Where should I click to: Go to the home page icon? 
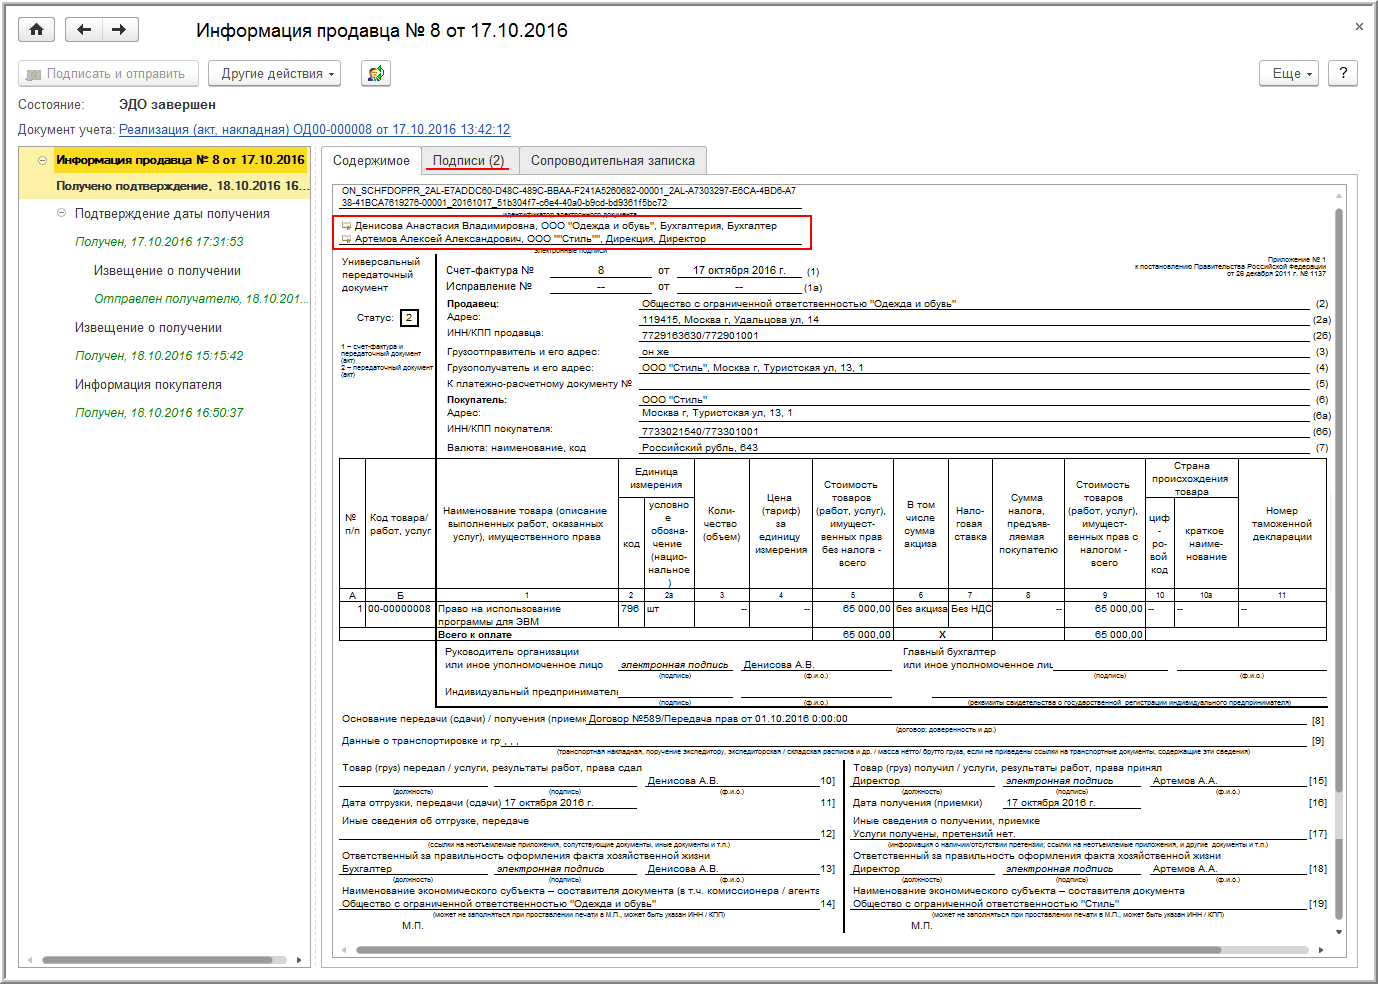tap(37, 30)
